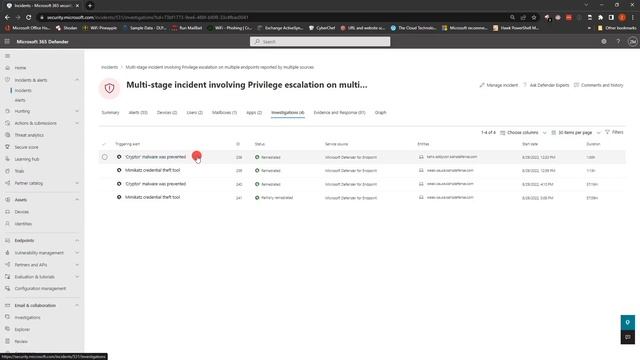
Task: Click the Learning hub icon
Action: tap(7, 159)
